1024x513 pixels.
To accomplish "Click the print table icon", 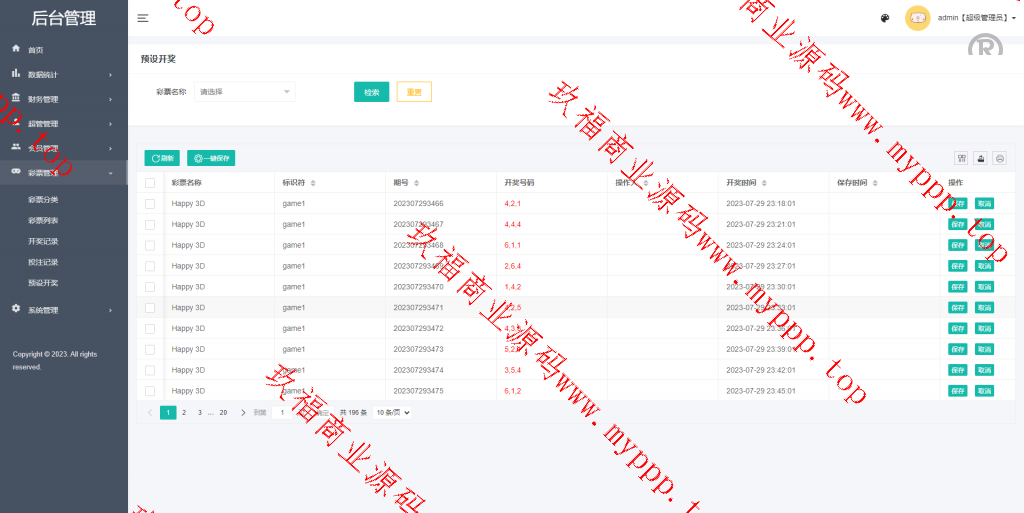I will [x=999, y=158].
